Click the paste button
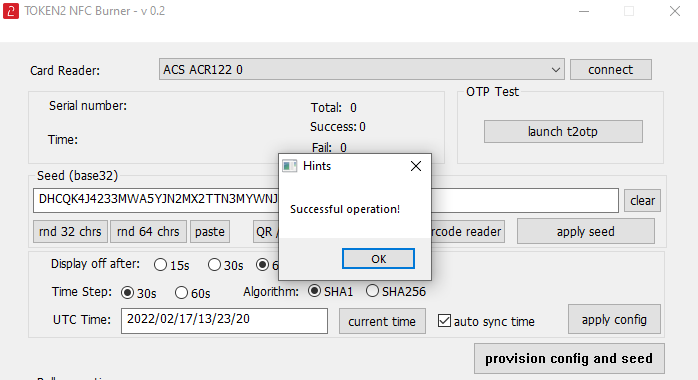The width and height of the screenshot is (698, 380). click(210, 231)
